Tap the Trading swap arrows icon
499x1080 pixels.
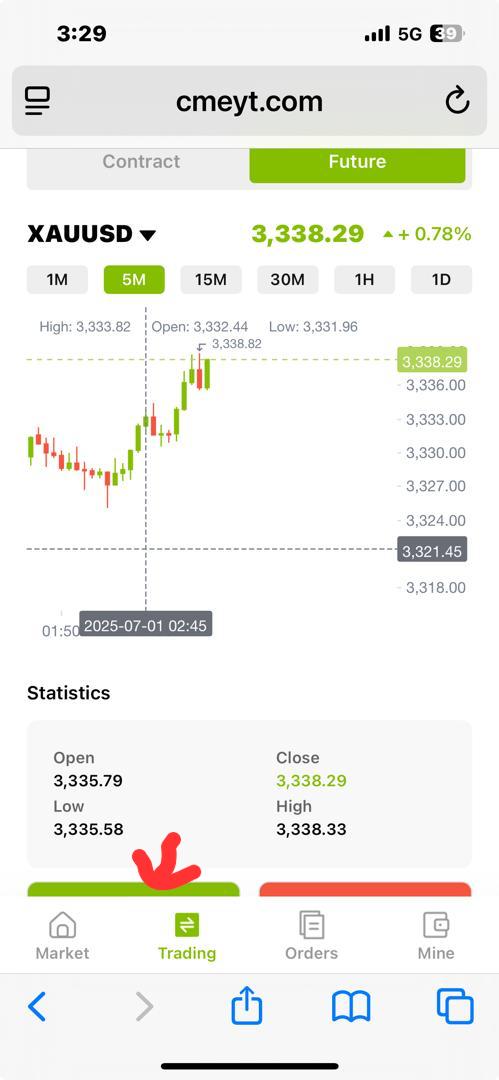(187, 924)
